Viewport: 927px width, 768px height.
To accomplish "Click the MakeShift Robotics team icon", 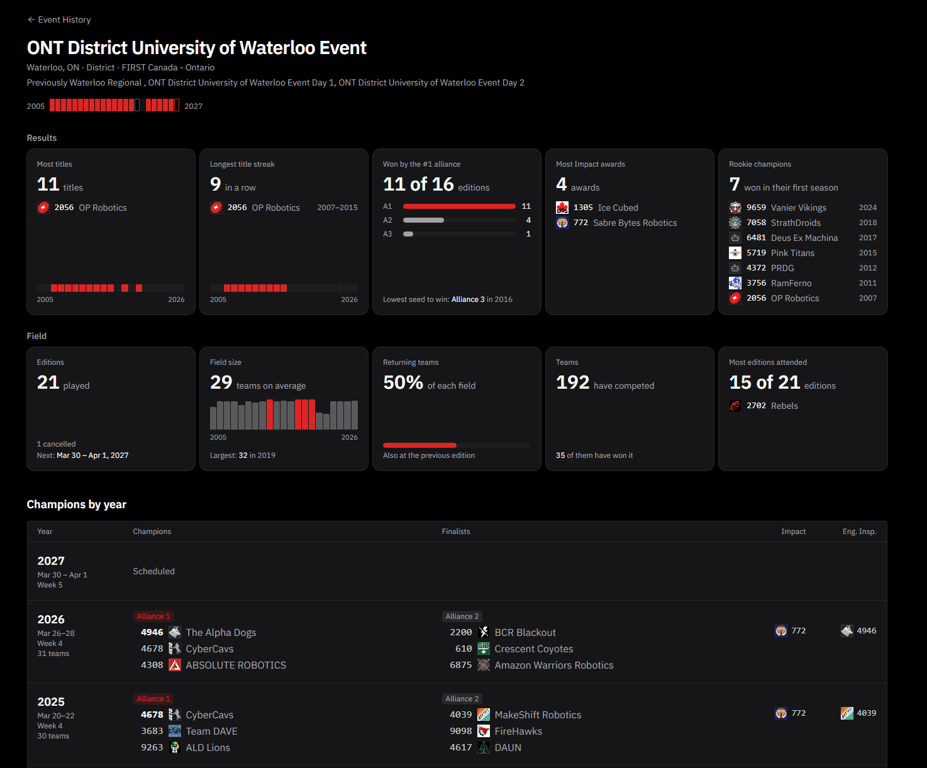I will coord(484,715).
